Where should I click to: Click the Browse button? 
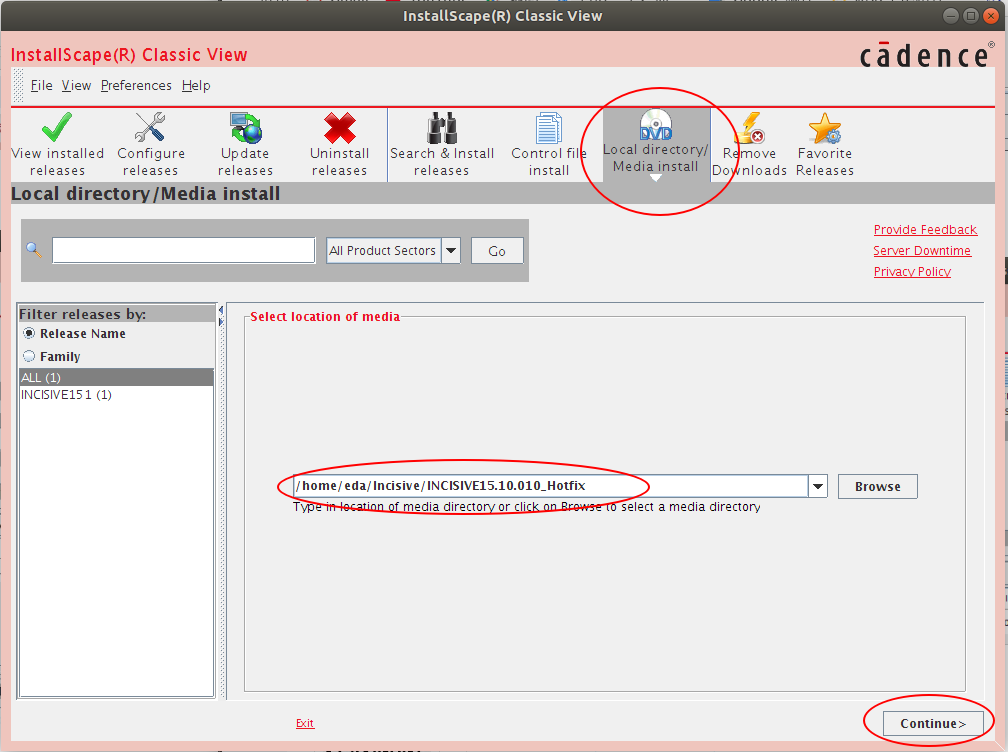(878, 487)
